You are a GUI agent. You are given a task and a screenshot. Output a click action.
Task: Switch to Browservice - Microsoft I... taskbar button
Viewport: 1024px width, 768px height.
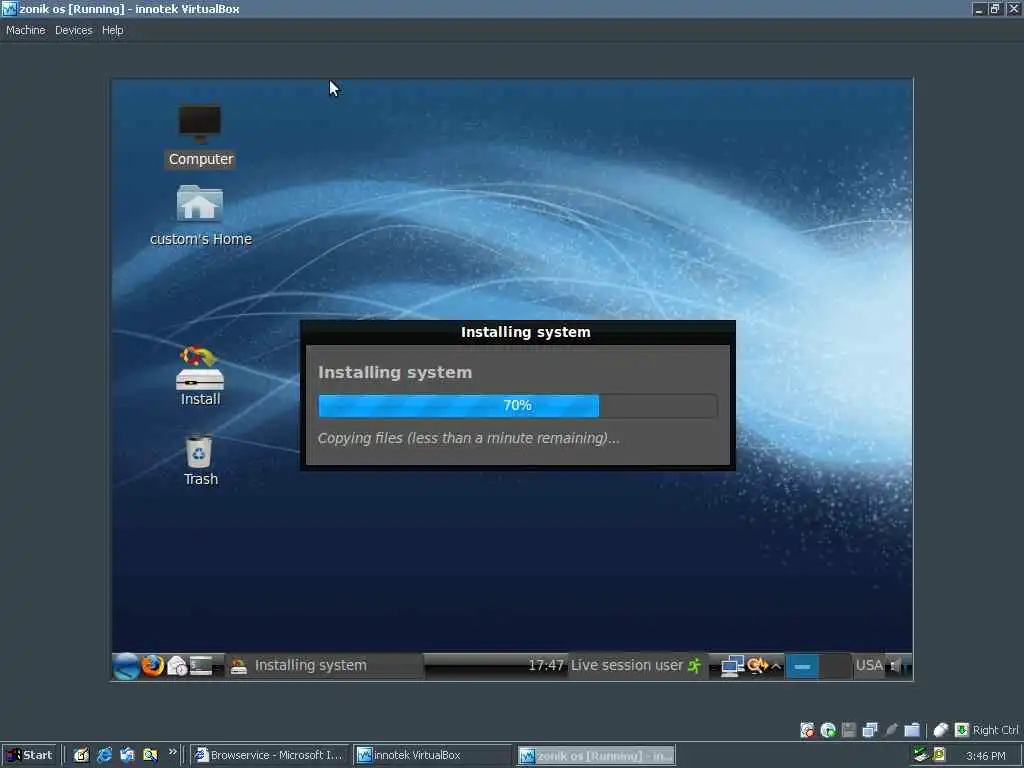pyautogui.click(x=270, y=755)
